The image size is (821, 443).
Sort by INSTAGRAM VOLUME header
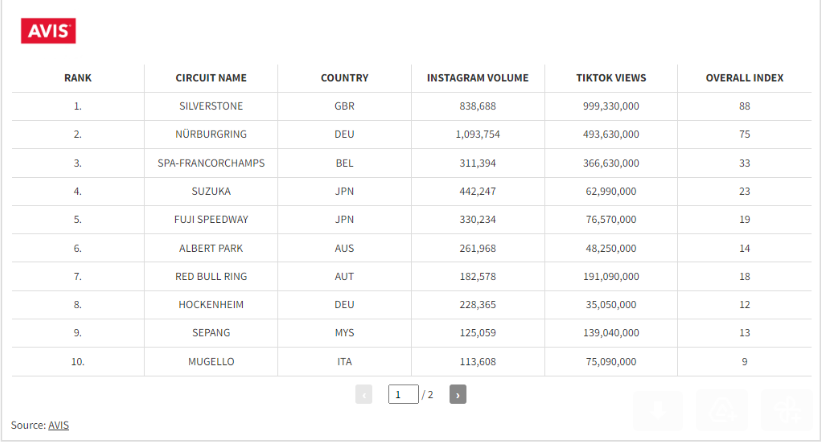point(478,78)
